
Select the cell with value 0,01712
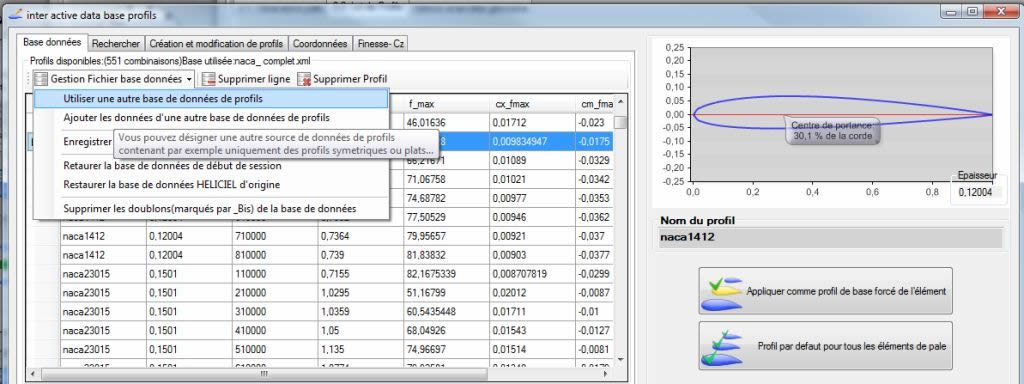(532, 123)
